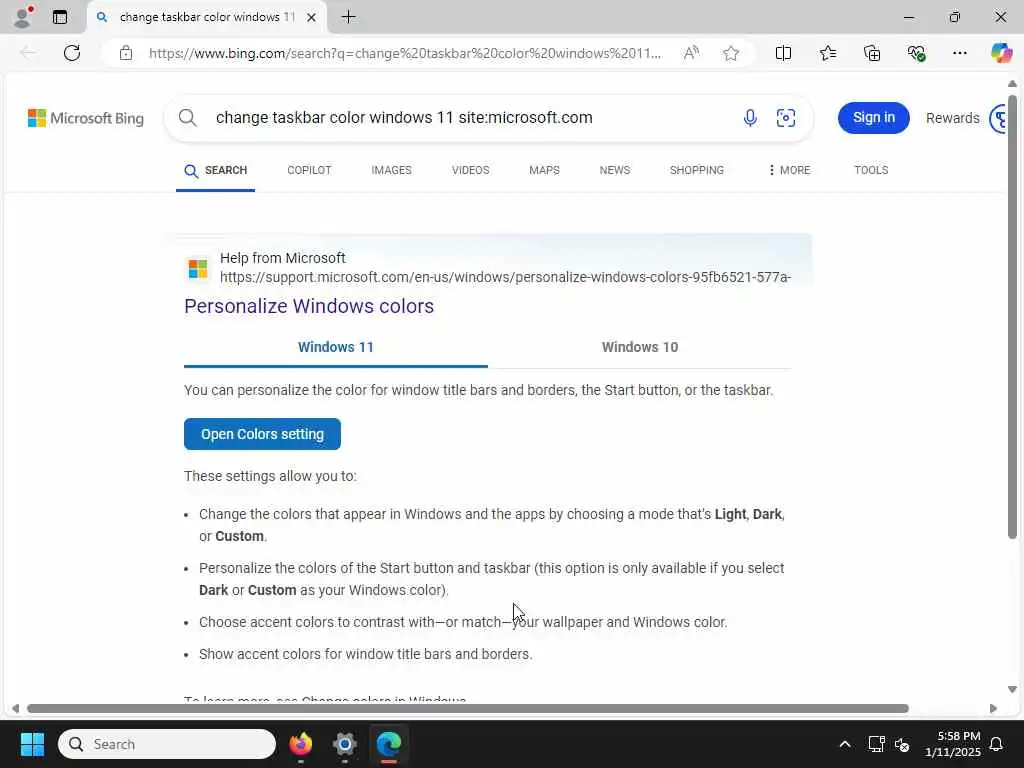Viewport: 1024px width, 768px height.
Task: Launch Copilot from the Edge toolbar
Action: 1001,53
